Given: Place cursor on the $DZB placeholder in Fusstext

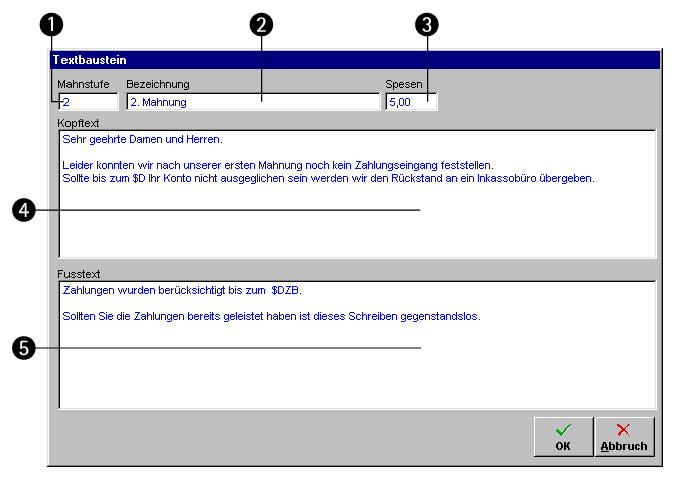Looking at the screenshot, I should pyautogui.click(x=285, y=291).
